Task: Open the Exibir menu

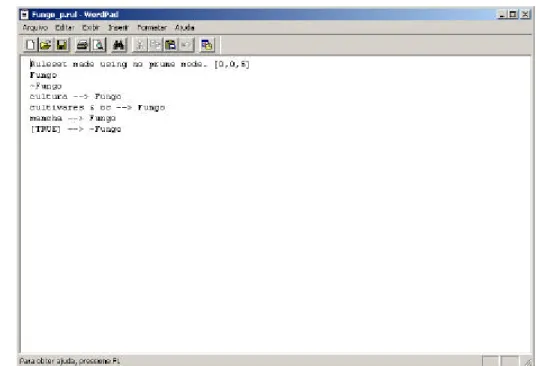Action: click(x=91, y=28)
